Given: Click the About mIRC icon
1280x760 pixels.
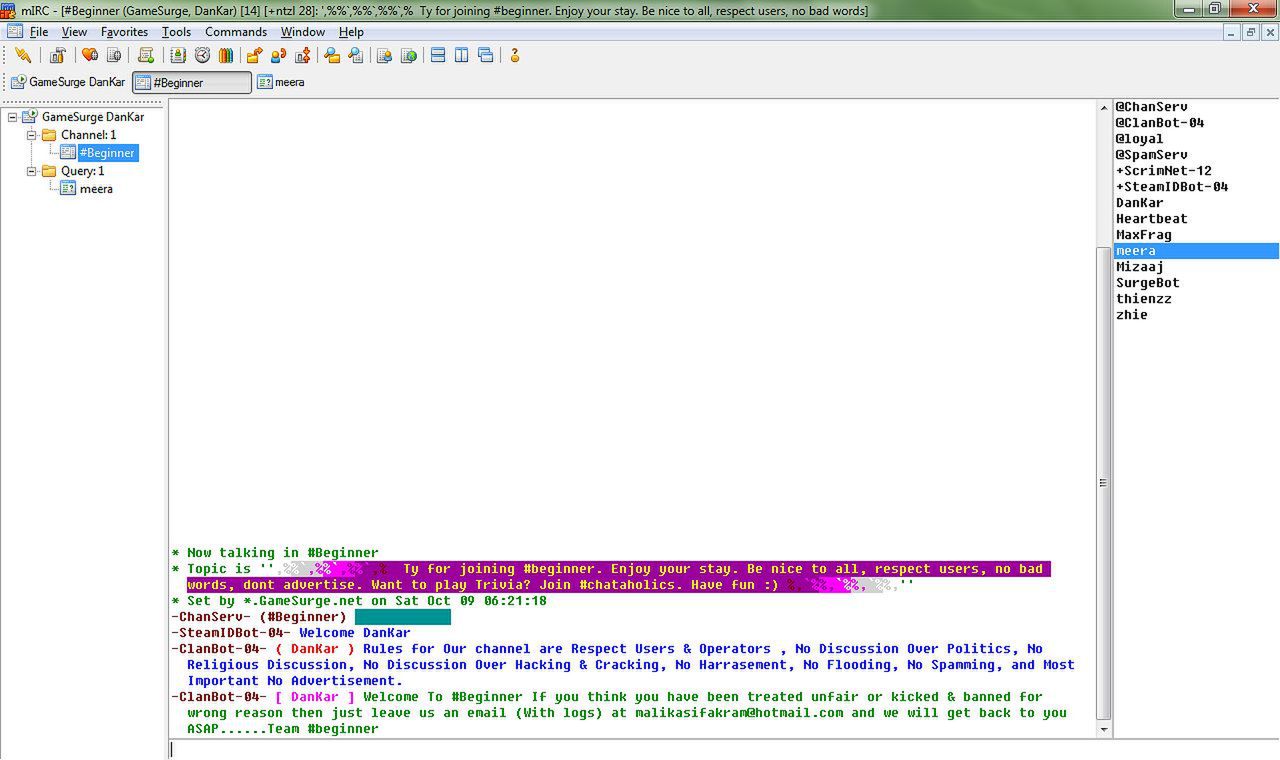Looking at the screenshot, I should 515,56.
